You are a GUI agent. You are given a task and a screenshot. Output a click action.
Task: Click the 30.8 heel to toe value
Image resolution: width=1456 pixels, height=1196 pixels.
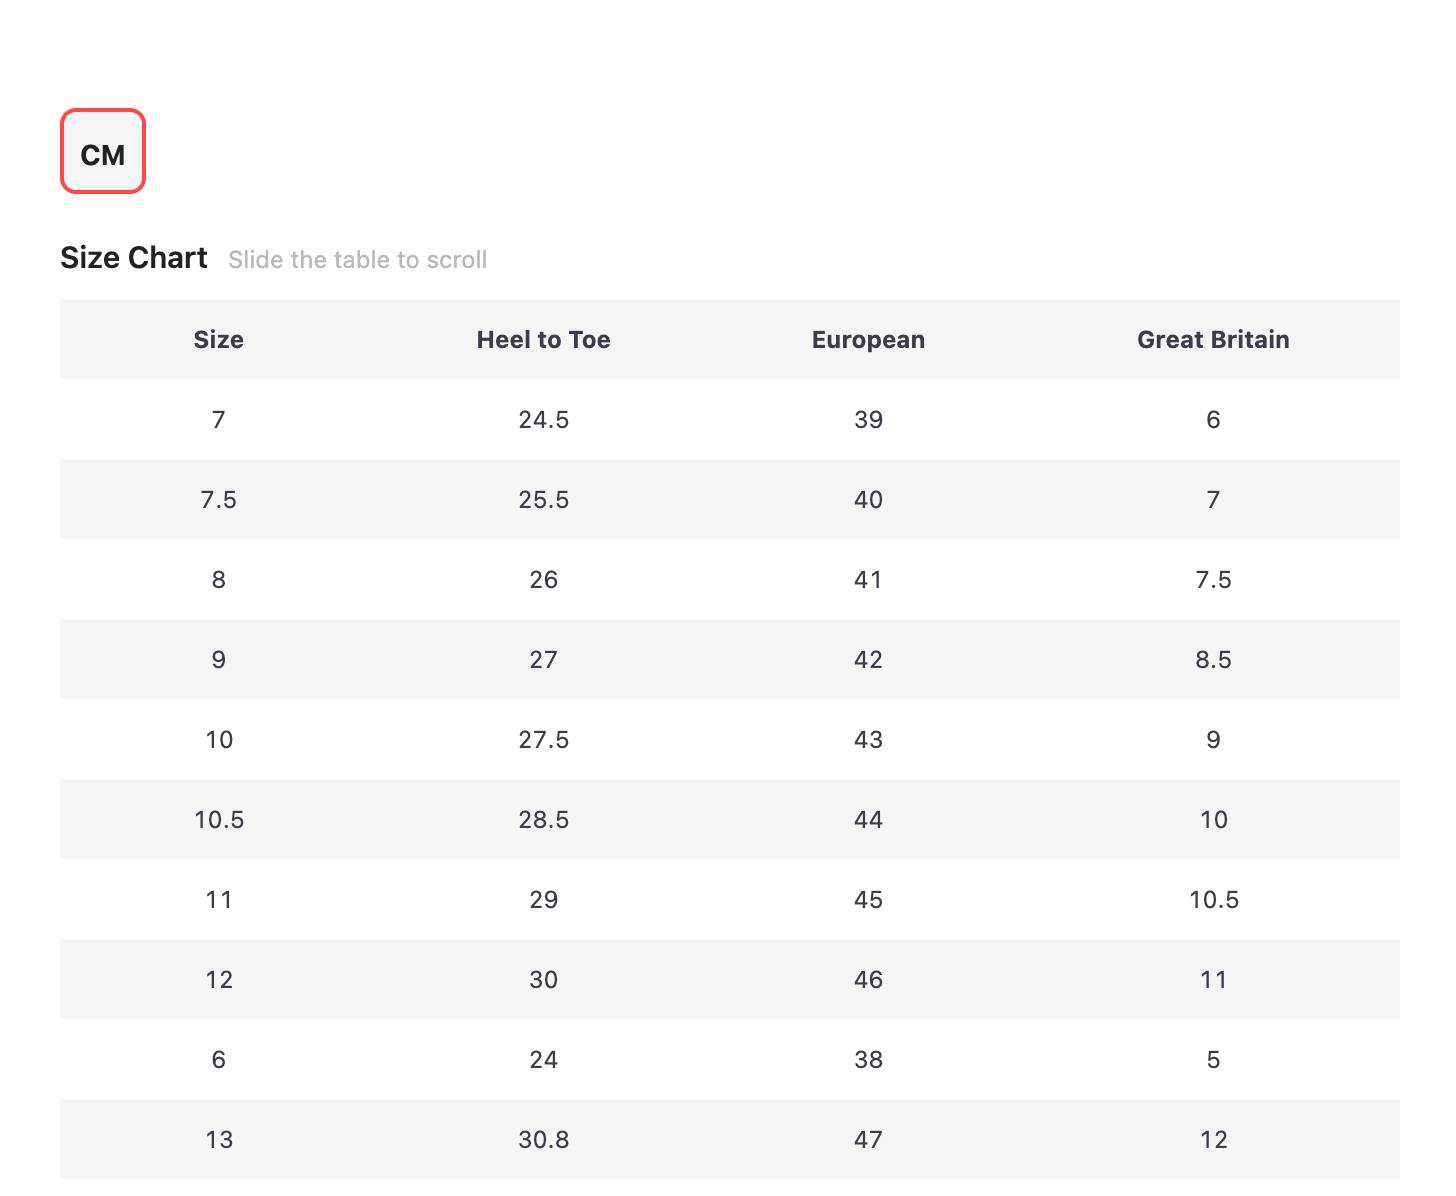(x=543, y=1140)
